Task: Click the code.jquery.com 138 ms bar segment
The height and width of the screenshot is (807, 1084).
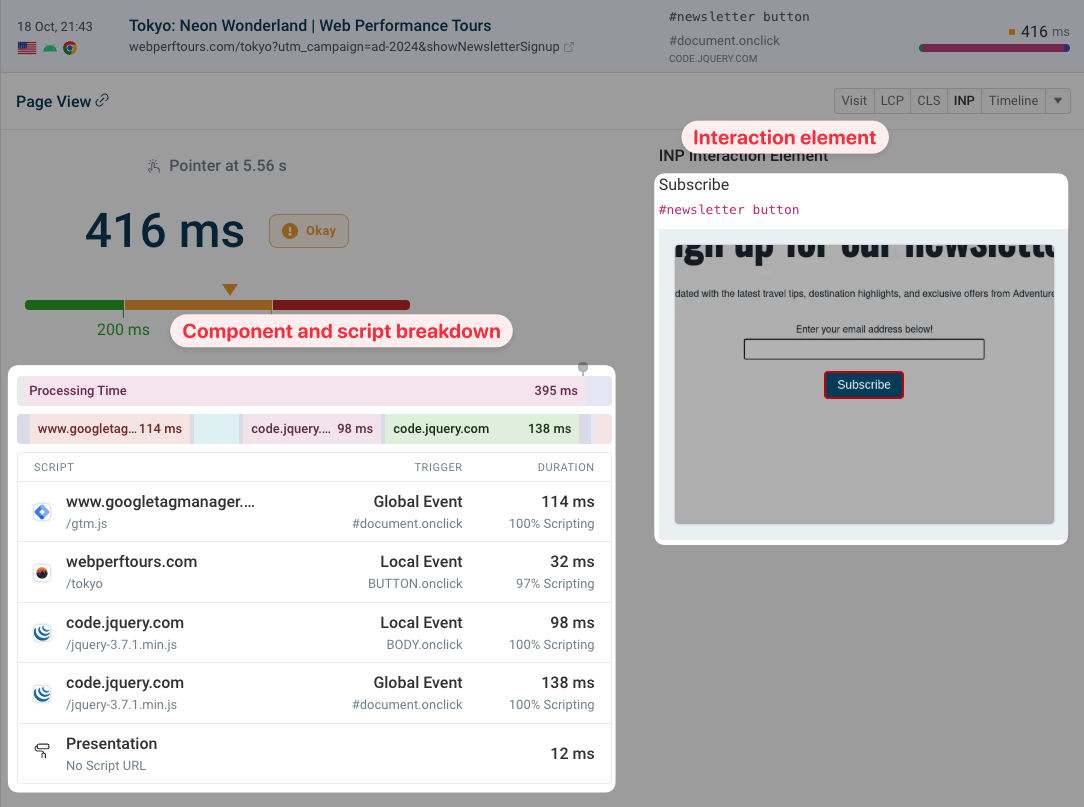Action: tap(480, 428)
